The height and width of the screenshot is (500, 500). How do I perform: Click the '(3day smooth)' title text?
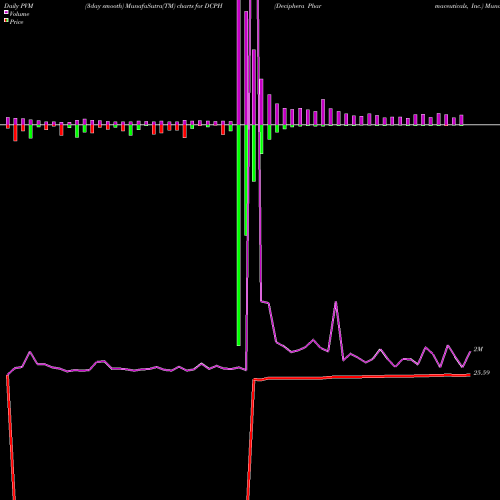tap(104, 6)
